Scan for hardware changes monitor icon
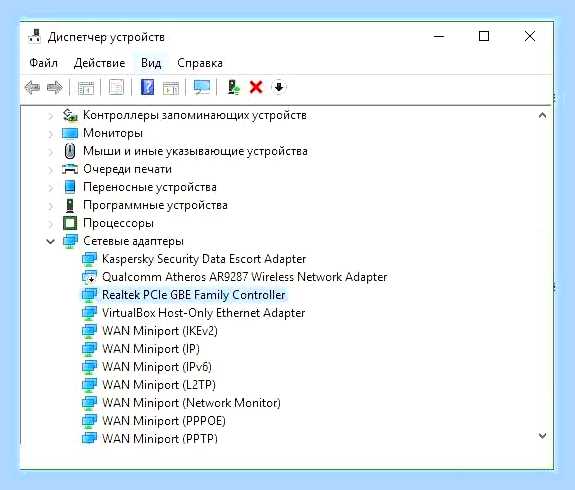This screenshot has height=490, width=575. [x=202, y=87]
